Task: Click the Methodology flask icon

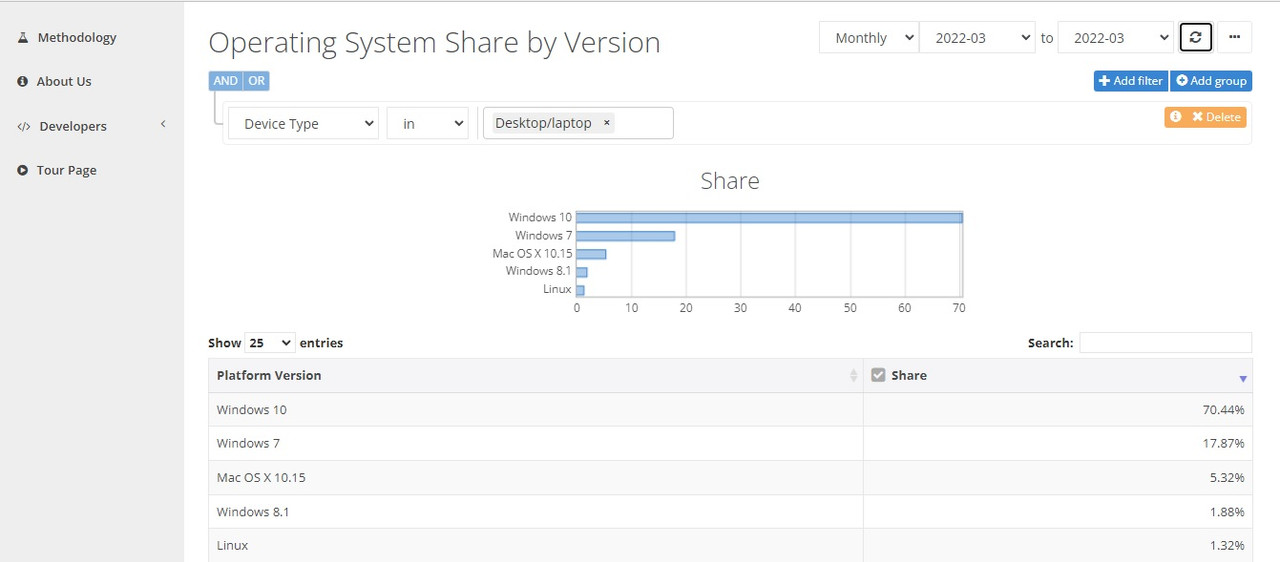Action: (23, 37)
